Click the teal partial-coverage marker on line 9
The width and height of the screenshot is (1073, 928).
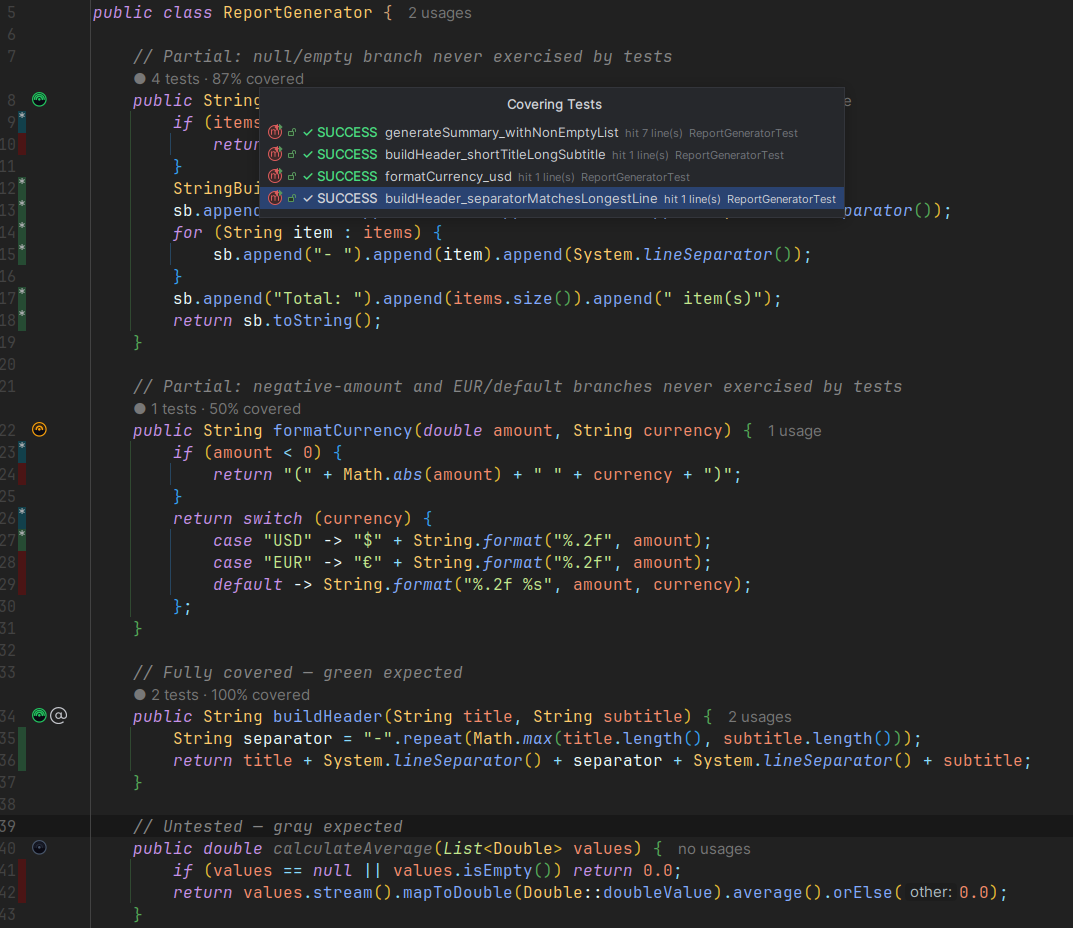(22, 122)
